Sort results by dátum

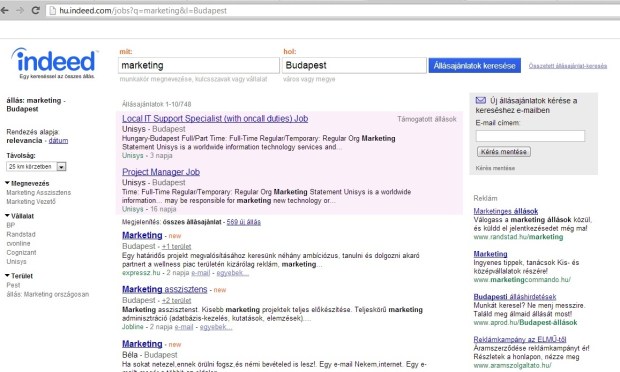tap(58, 141)
